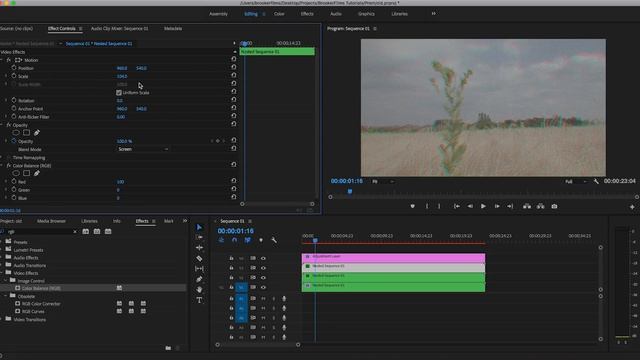Switch to the Color workspace
The image size is (640, 360).
pos(279,14)
